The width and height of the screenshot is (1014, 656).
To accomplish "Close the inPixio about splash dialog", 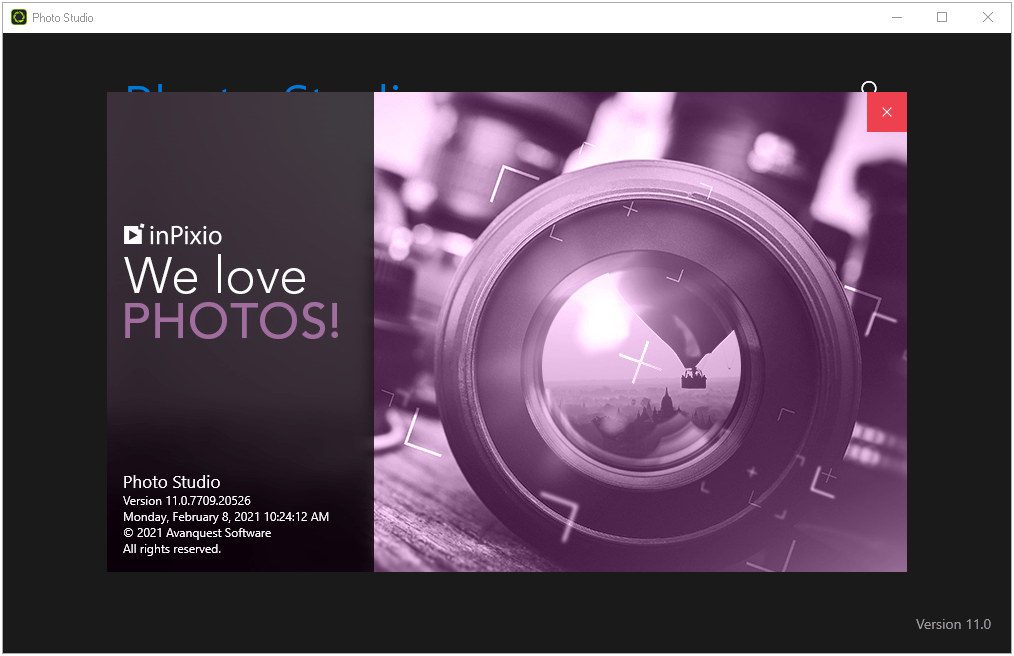I will point(886,112).
